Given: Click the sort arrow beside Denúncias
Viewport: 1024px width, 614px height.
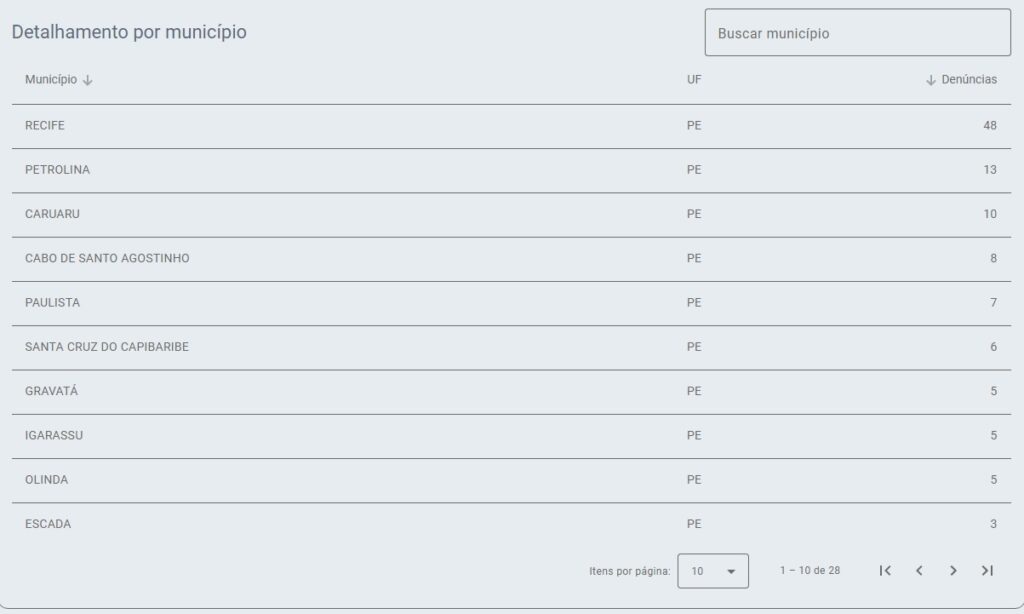Looking at the screenshot, I should coord(931,80).
